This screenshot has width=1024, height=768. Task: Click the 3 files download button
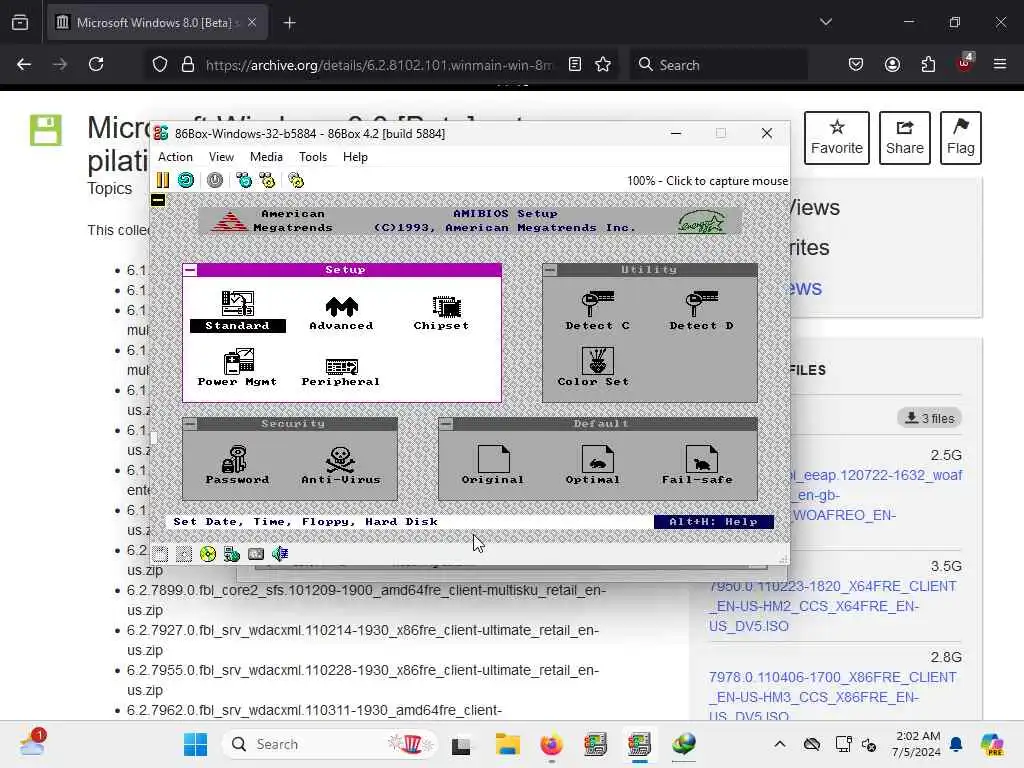tap(929, 418)
